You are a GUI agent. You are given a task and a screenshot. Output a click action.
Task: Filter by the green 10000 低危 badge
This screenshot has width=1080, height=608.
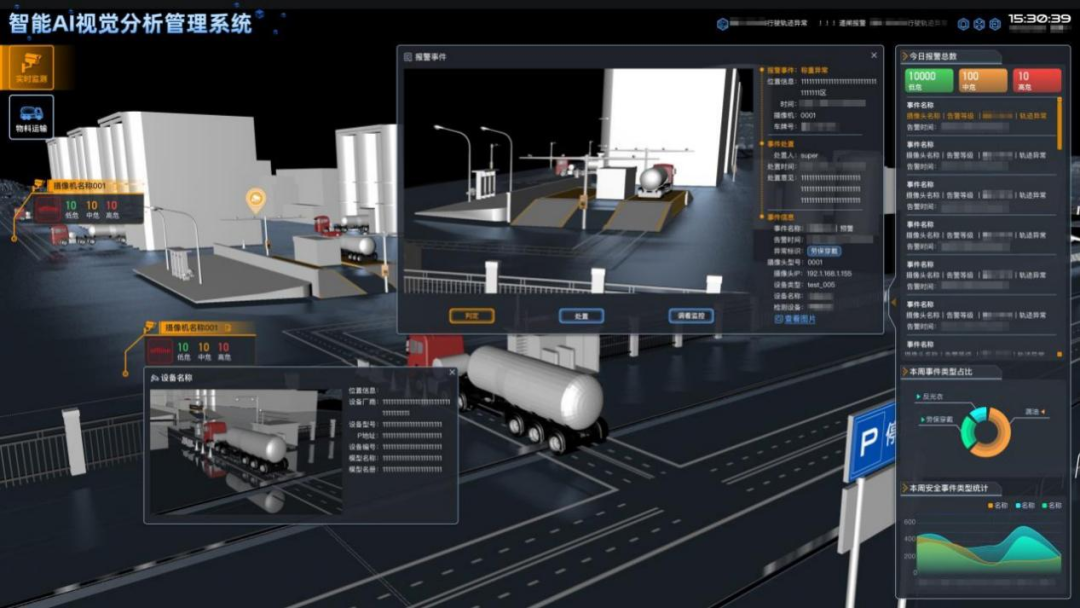click(929, 81)
